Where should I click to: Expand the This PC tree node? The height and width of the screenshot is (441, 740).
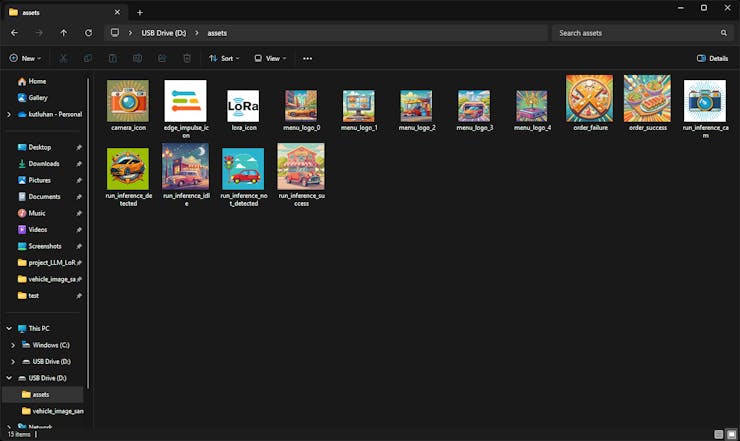click(8, 328)
